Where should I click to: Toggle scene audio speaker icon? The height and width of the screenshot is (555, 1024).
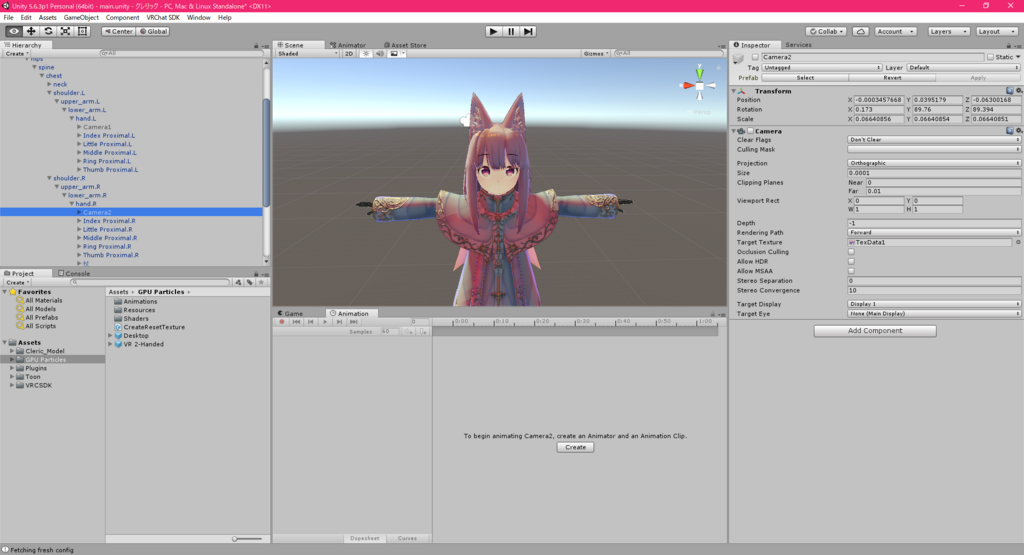(x=379, y=54)
